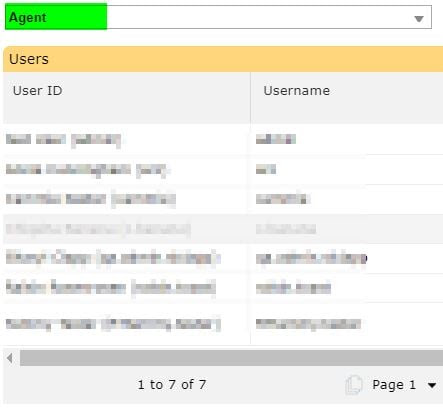
Task: Click the left arrow of horizontal scrollbar
Action: [10, 358]
